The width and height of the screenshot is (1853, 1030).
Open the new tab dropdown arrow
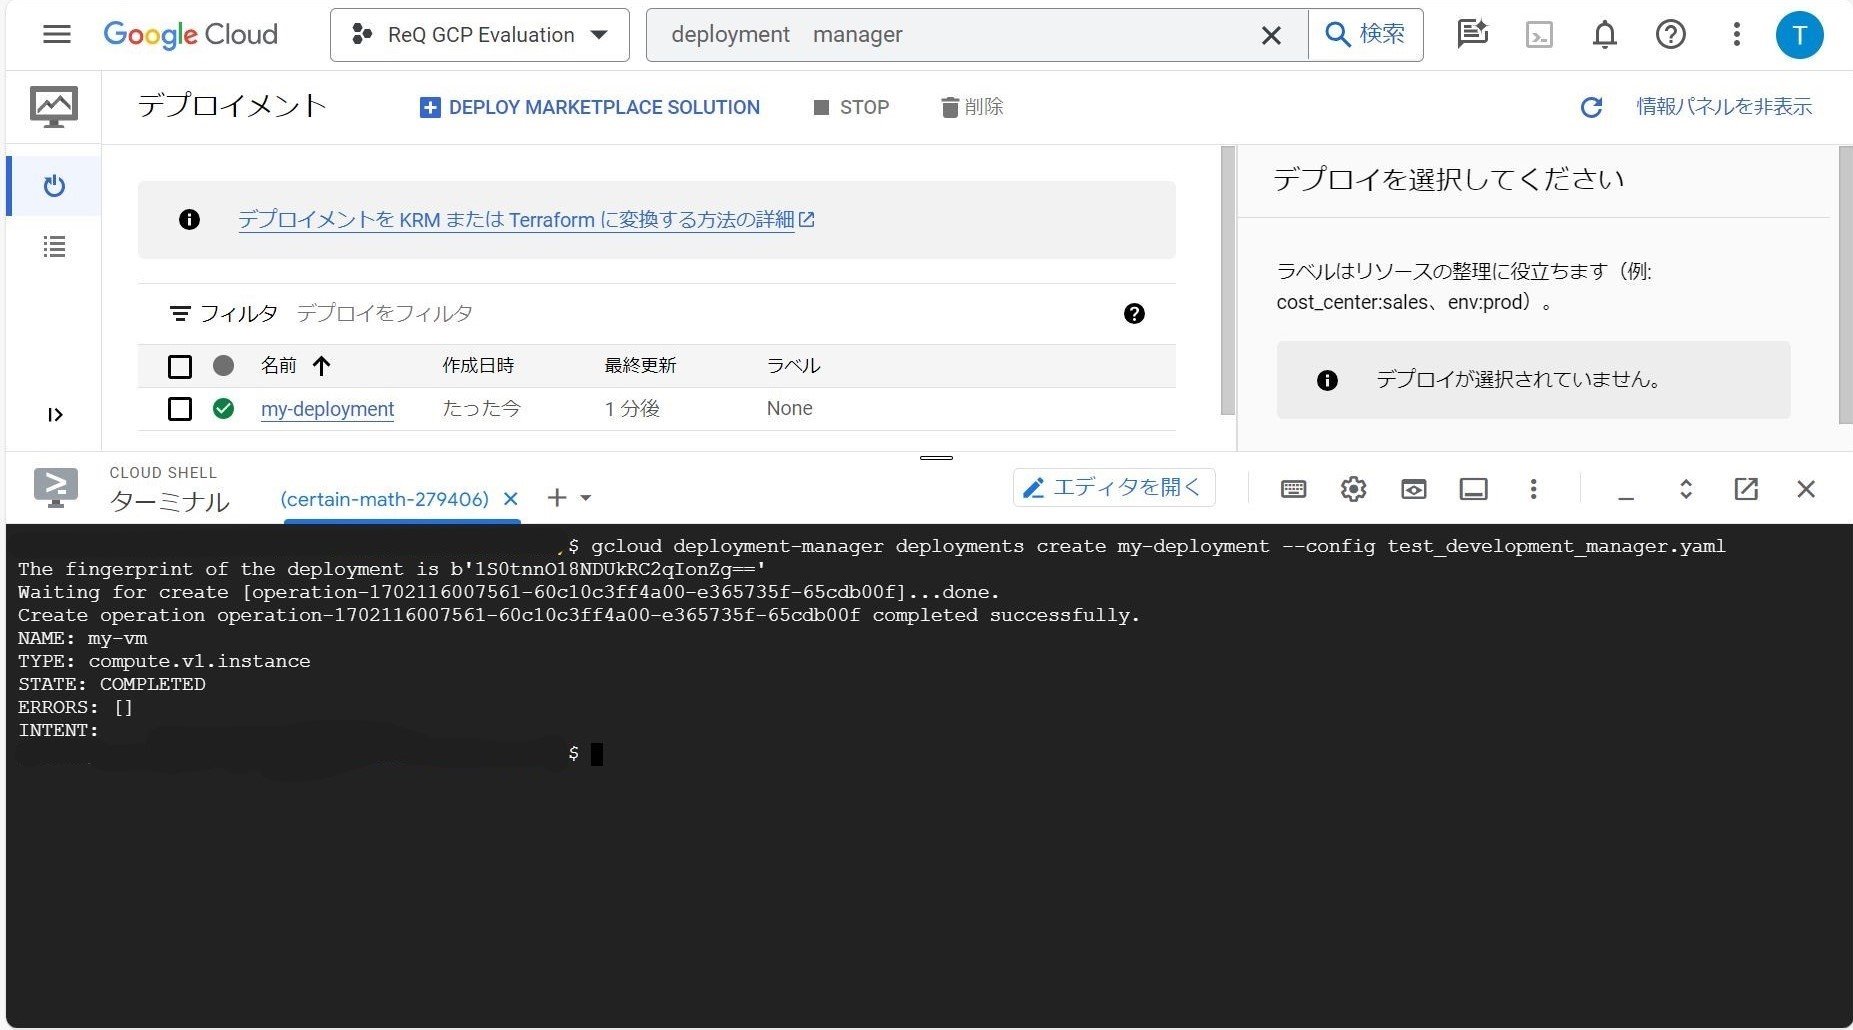coord(586,498)
